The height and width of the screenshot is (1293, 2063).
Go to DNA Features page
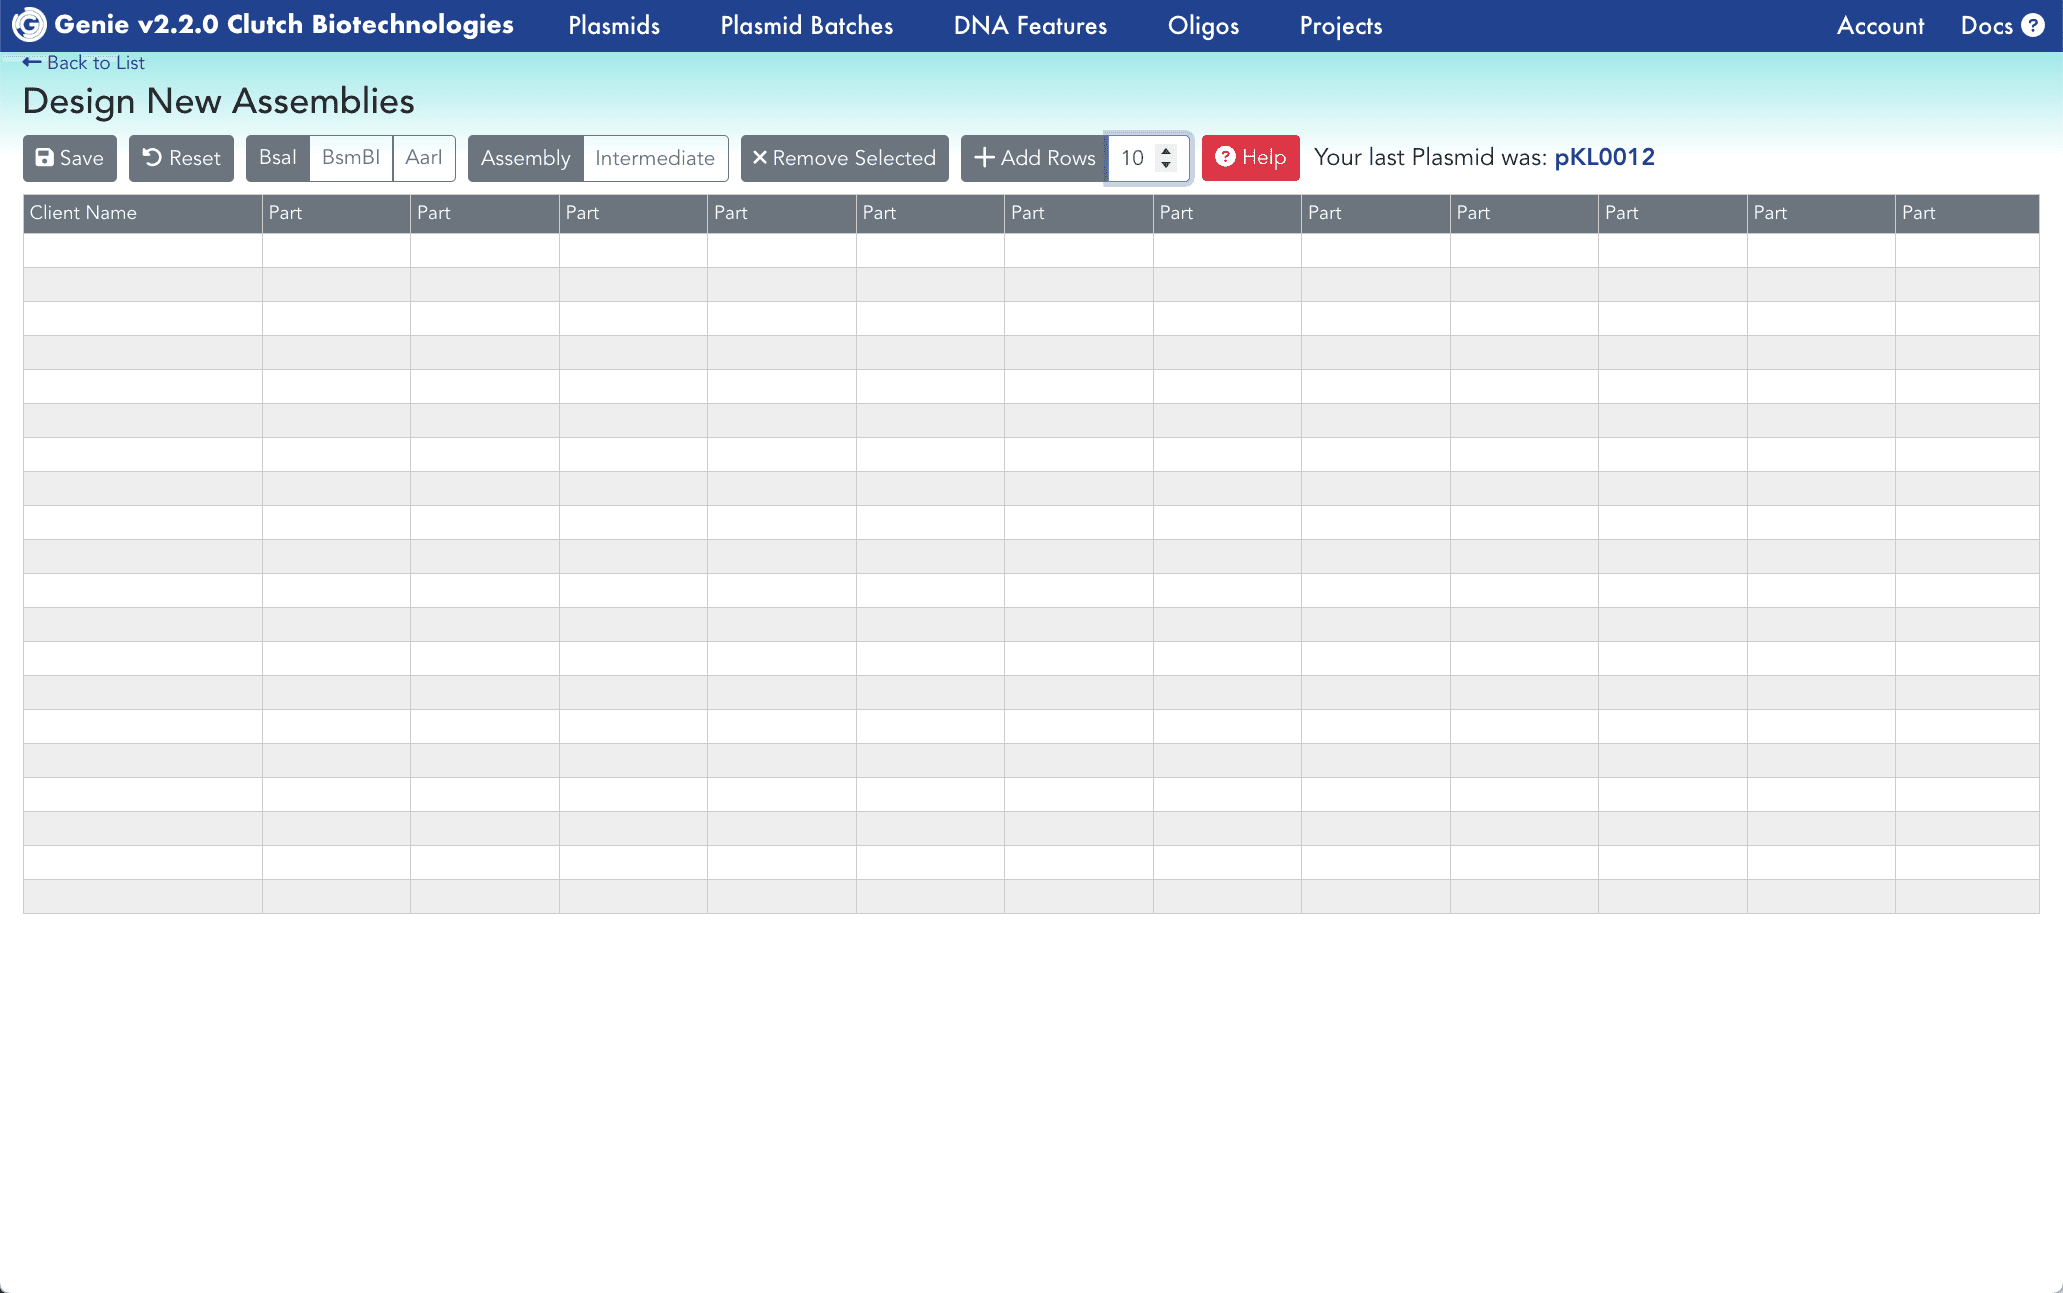pyautogui.click(x=1030, y=26)
